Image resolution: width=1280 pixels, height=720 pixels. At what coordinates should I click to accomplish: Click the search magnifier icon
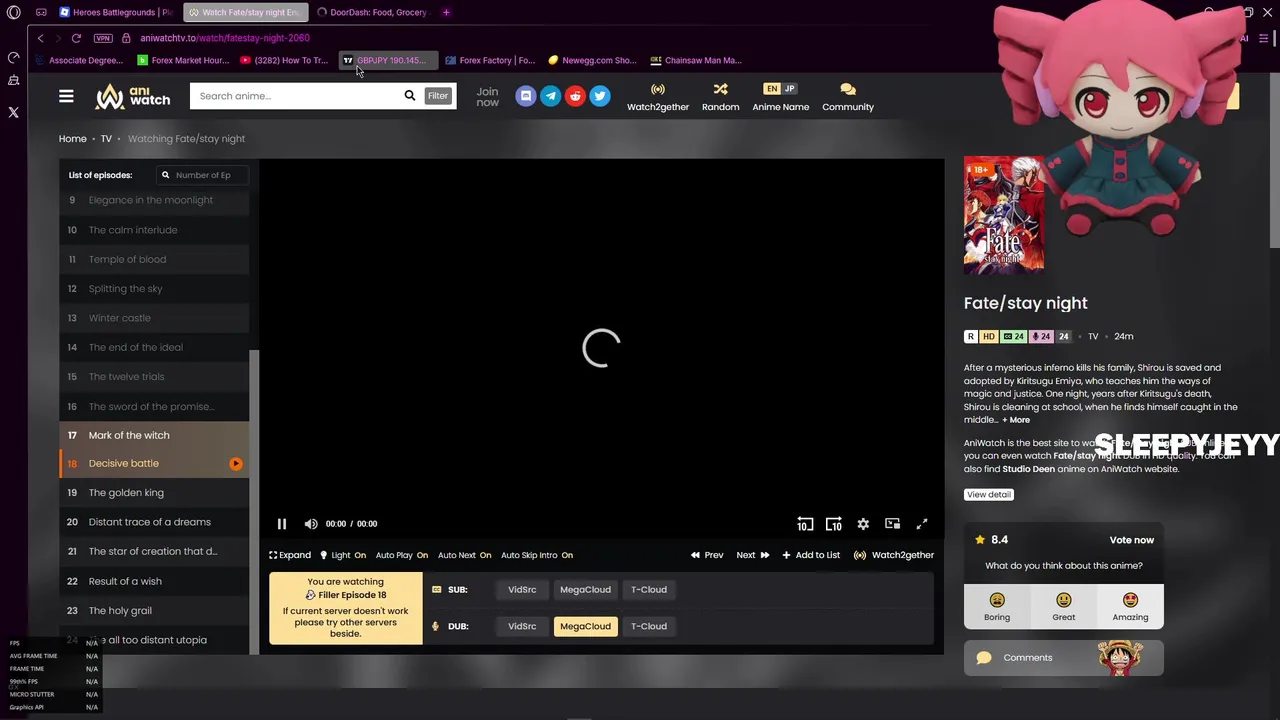pyautogui.click(x=409, y=96)
